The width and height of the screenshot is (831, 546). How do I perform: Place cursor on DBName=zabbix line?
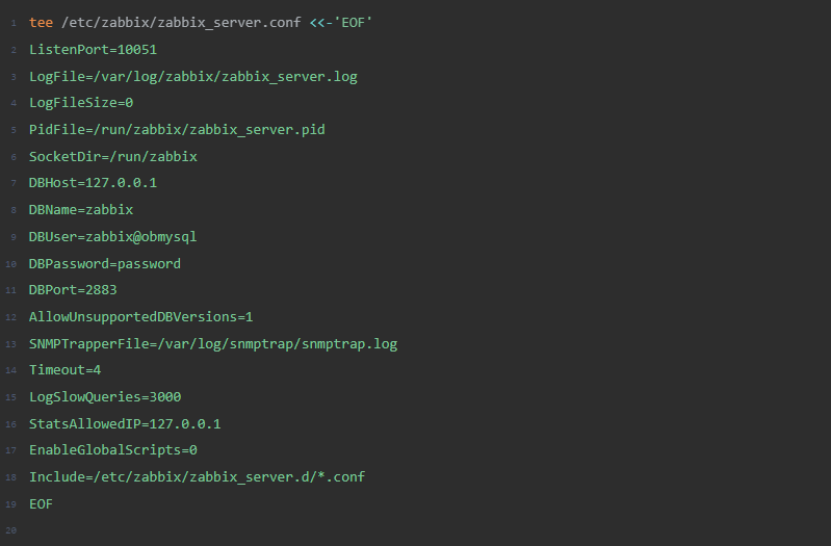(81, 210)
